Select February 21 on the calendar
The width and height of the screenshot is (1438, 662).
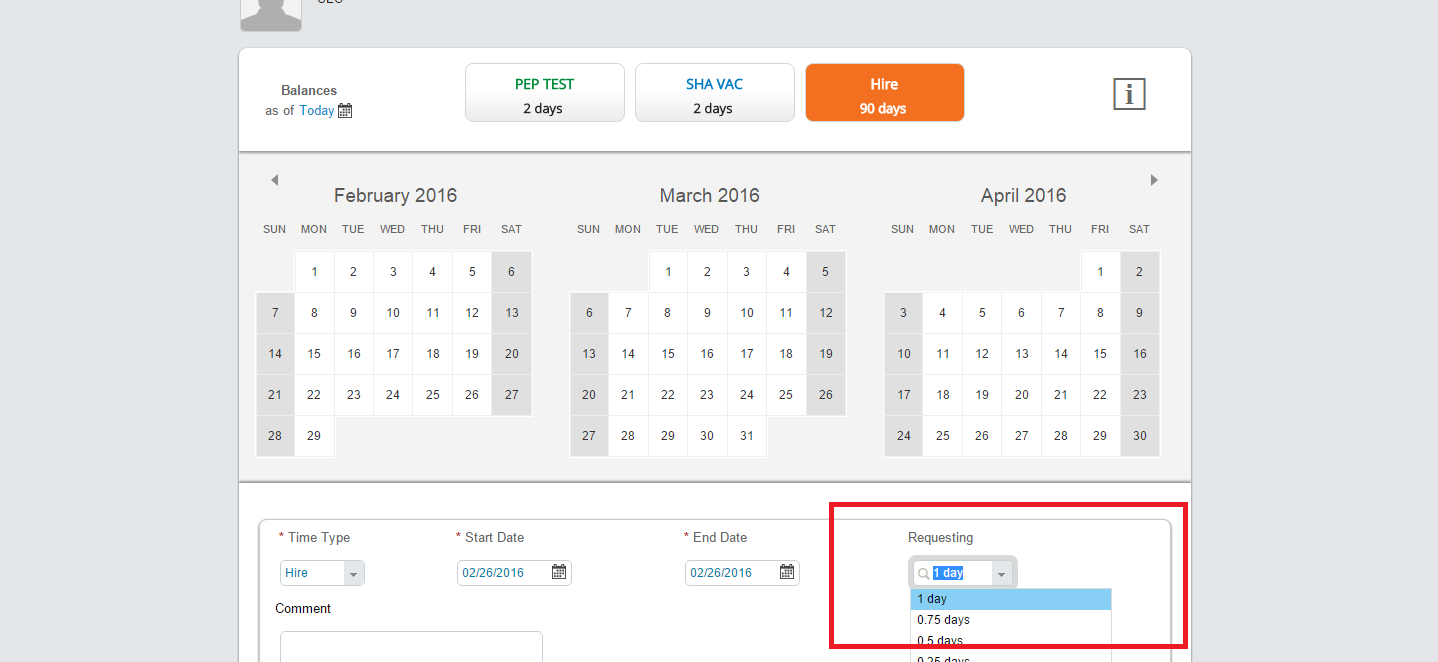point(275,395)
